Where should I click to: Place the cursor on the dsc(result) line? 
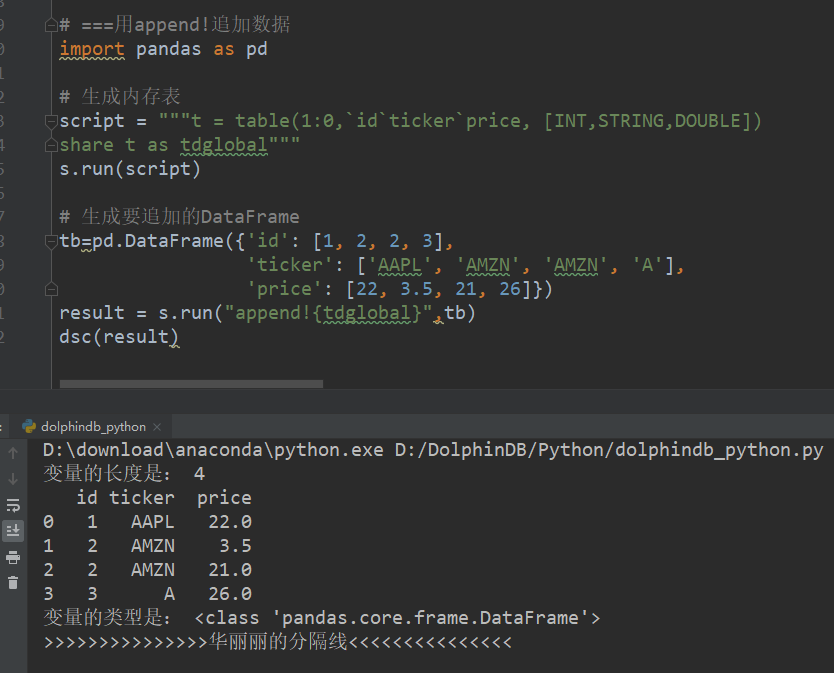tap(120, 337)
